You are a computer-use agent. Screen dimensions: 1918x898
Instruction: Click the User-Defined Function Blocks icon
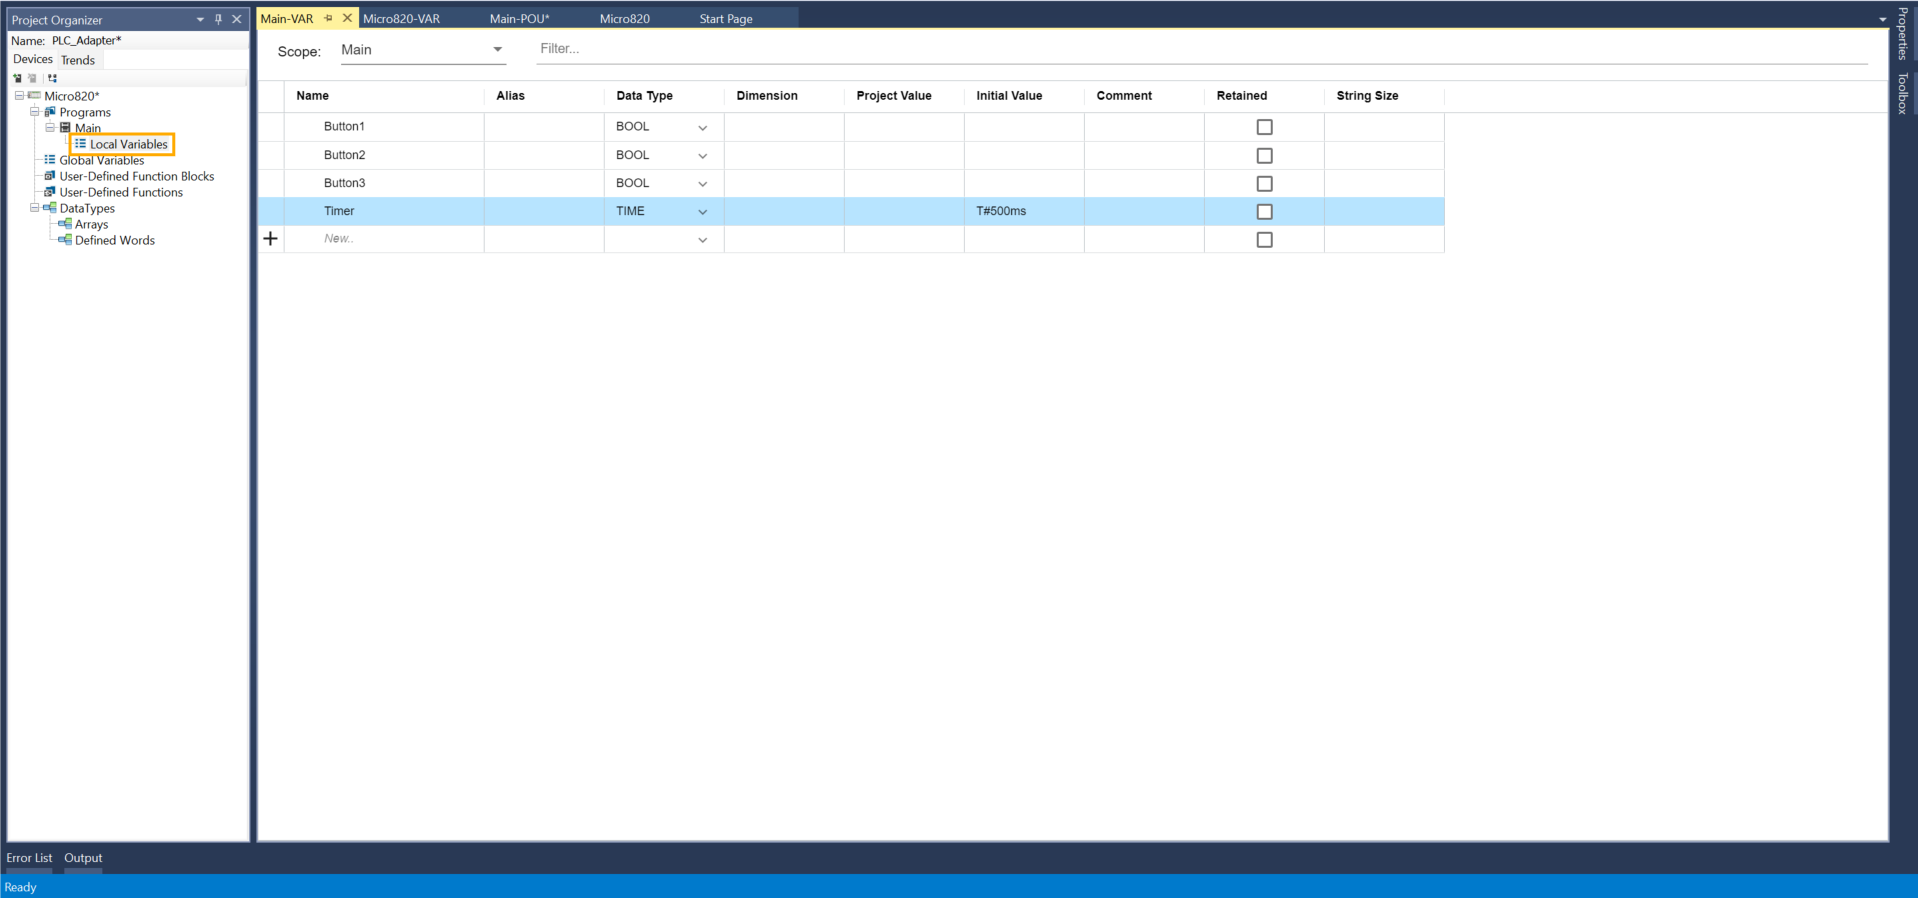[x=50, y=176]
